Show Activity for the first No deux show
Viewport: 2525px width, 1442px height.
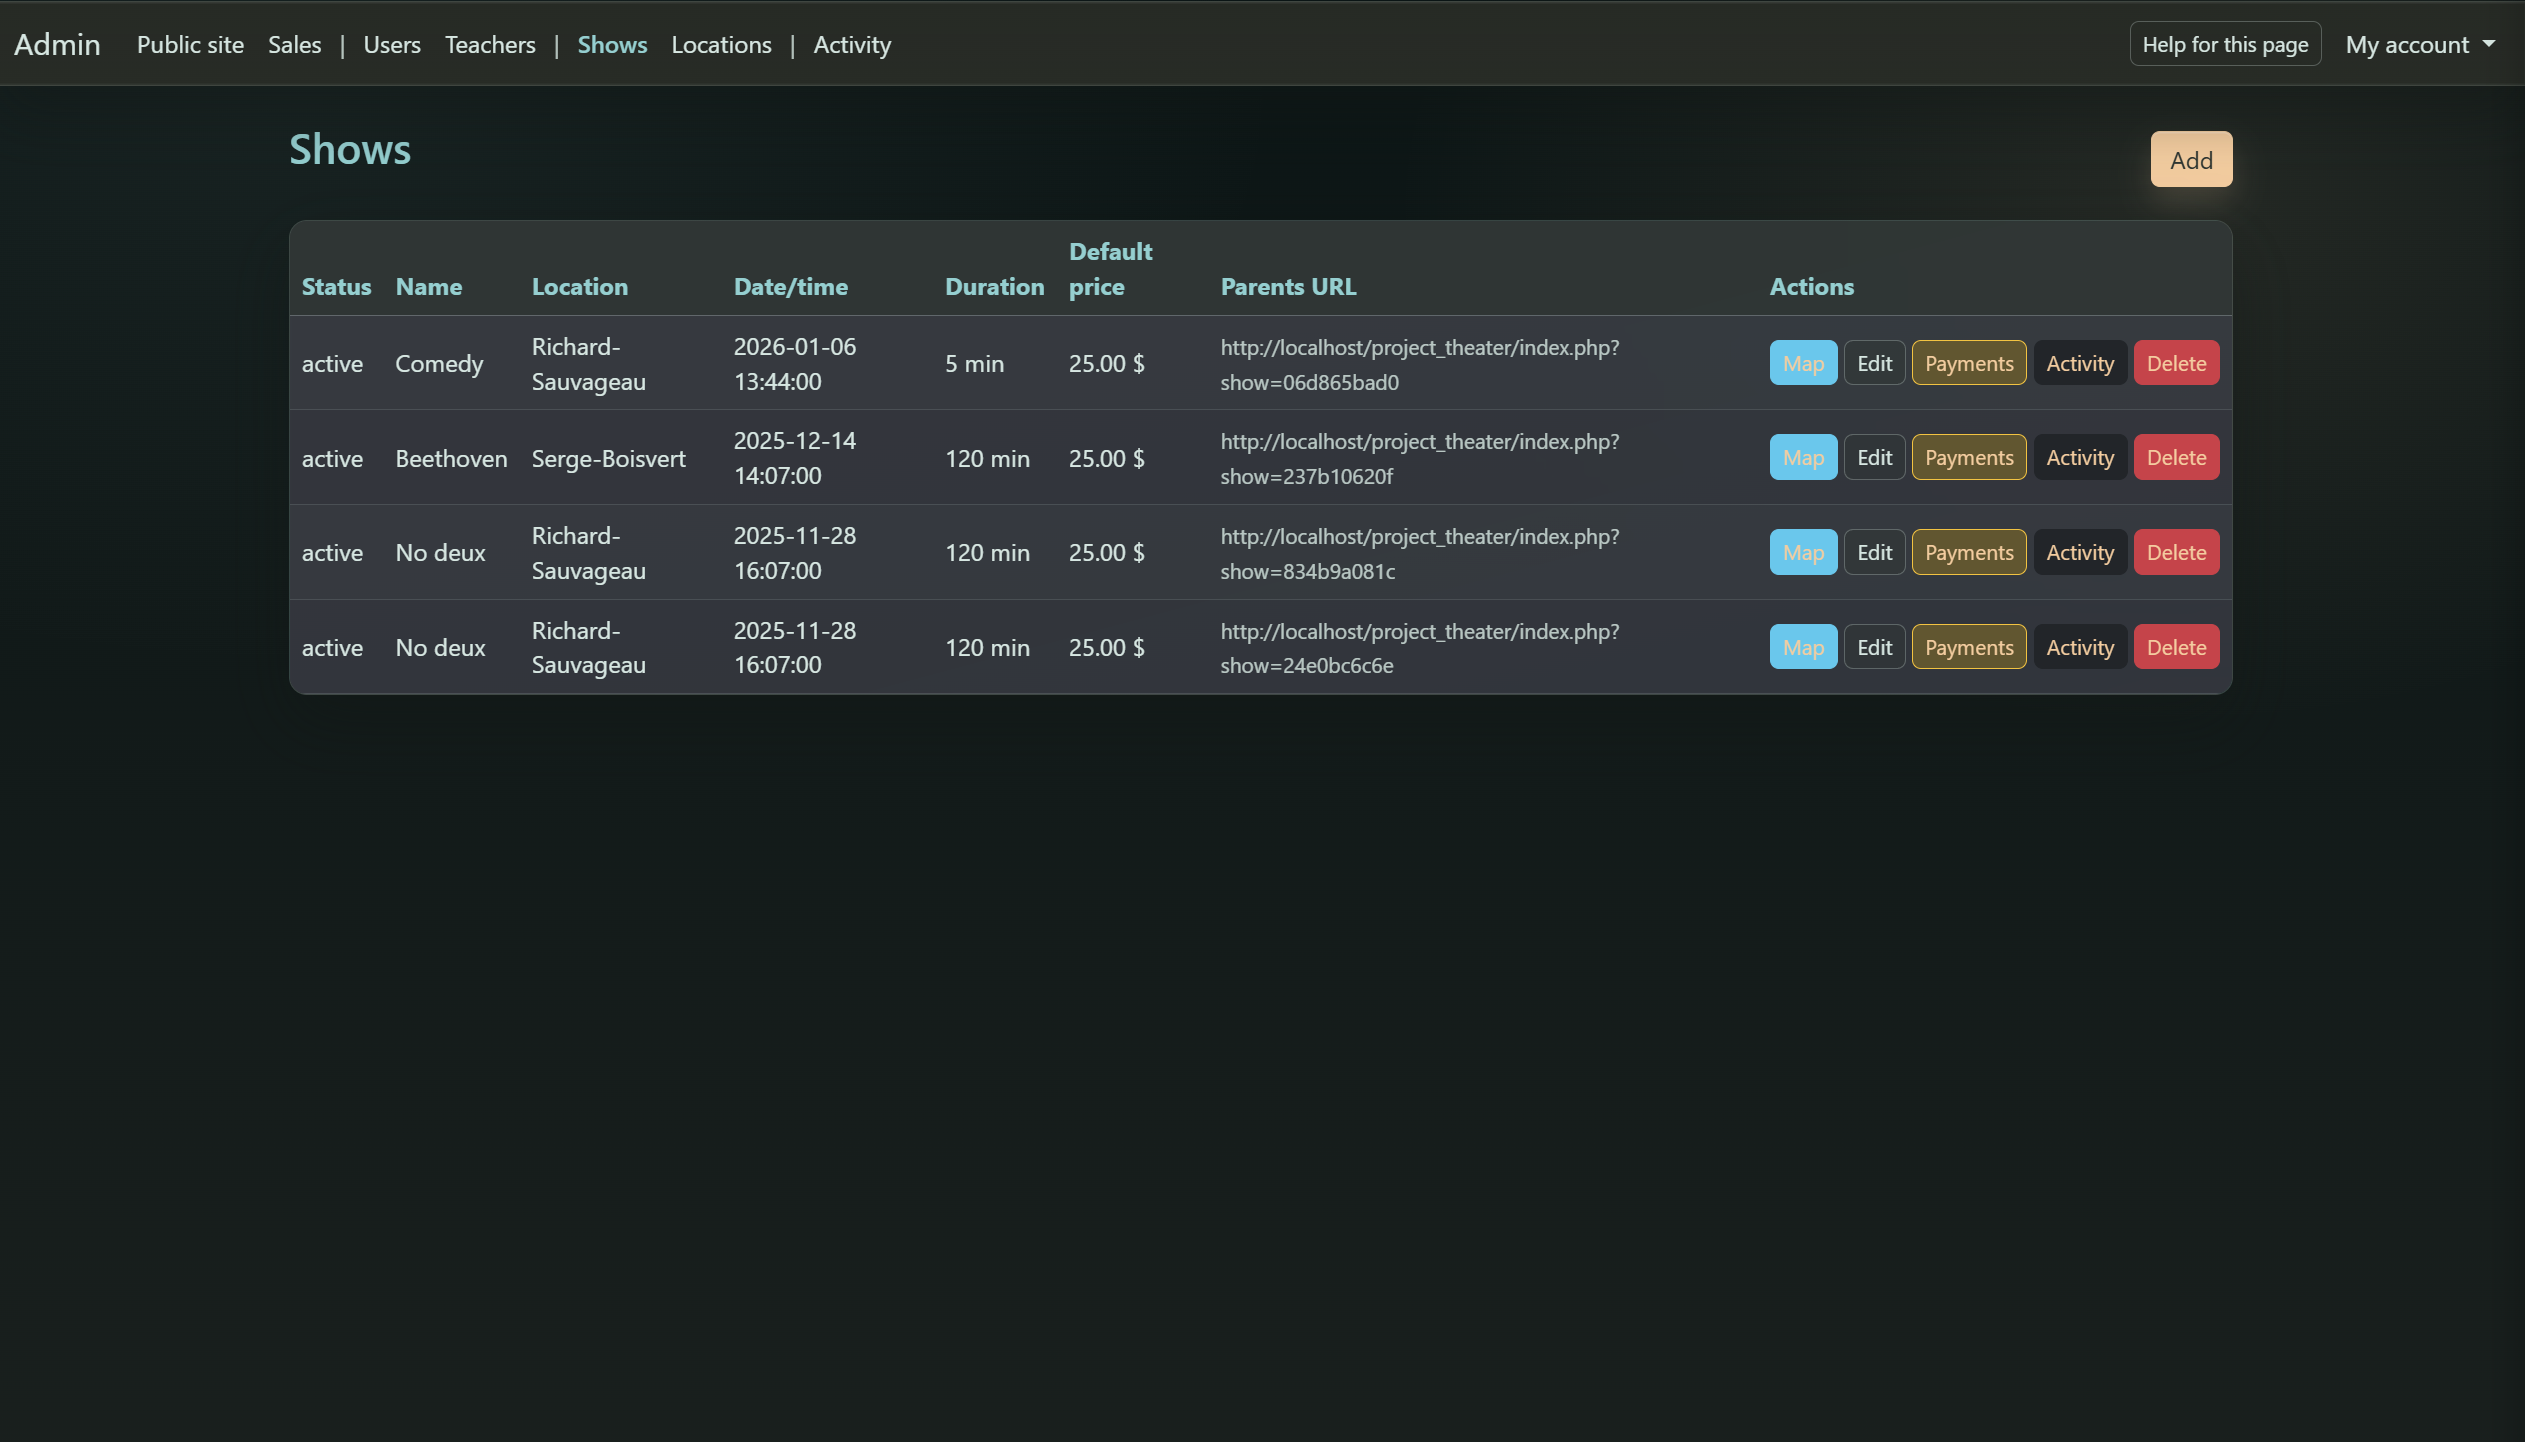[2079, 551]
